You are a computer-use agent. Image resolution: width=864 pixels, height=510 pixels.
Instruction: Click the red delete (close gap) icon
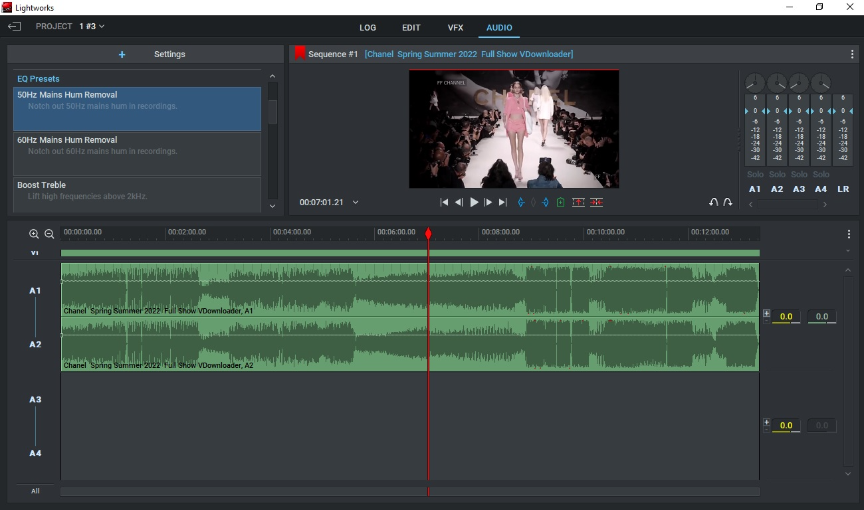596,203
